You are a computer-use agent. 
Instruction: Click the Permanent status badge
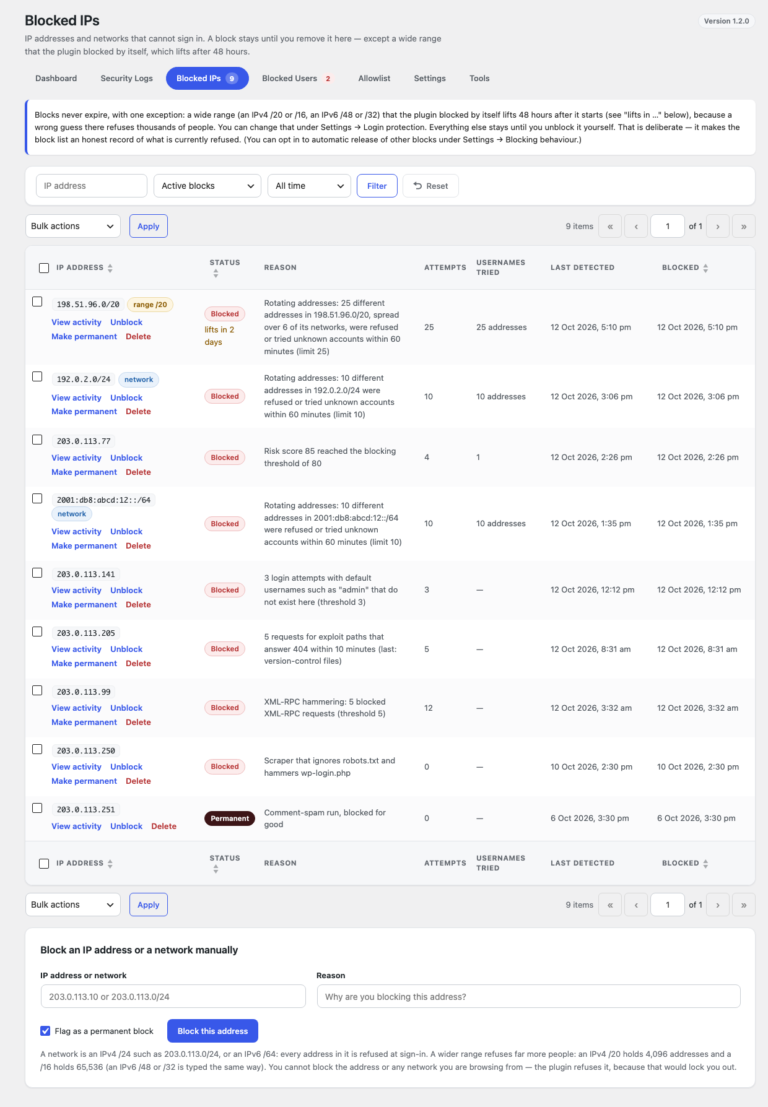(229, 819)
